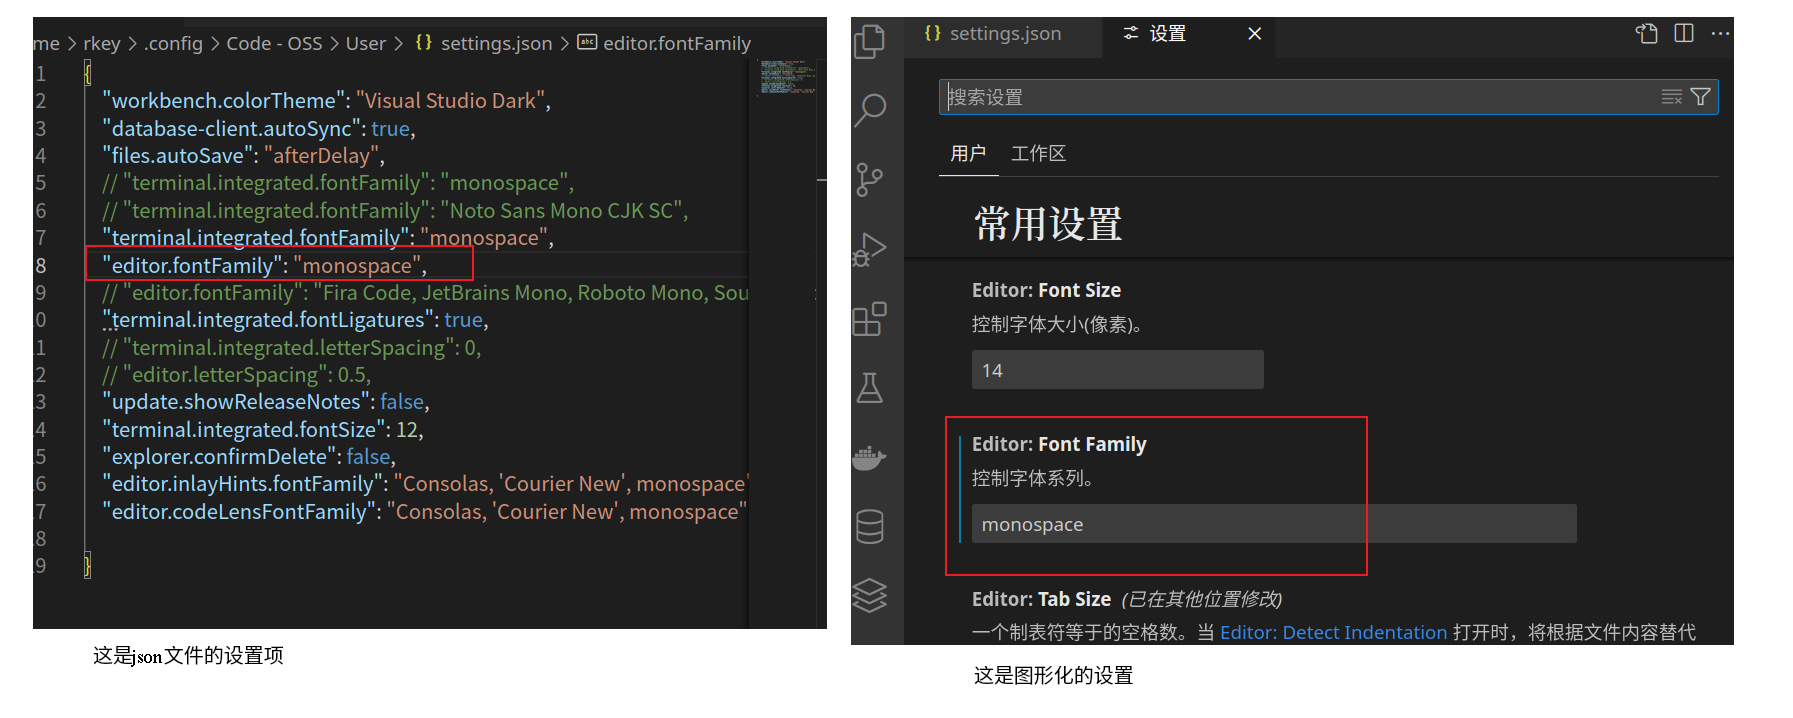This screenshot has width=1793, height=718.
Task: Click the "terminal.integrated.fontSize" line
Action: pos(262,430)
